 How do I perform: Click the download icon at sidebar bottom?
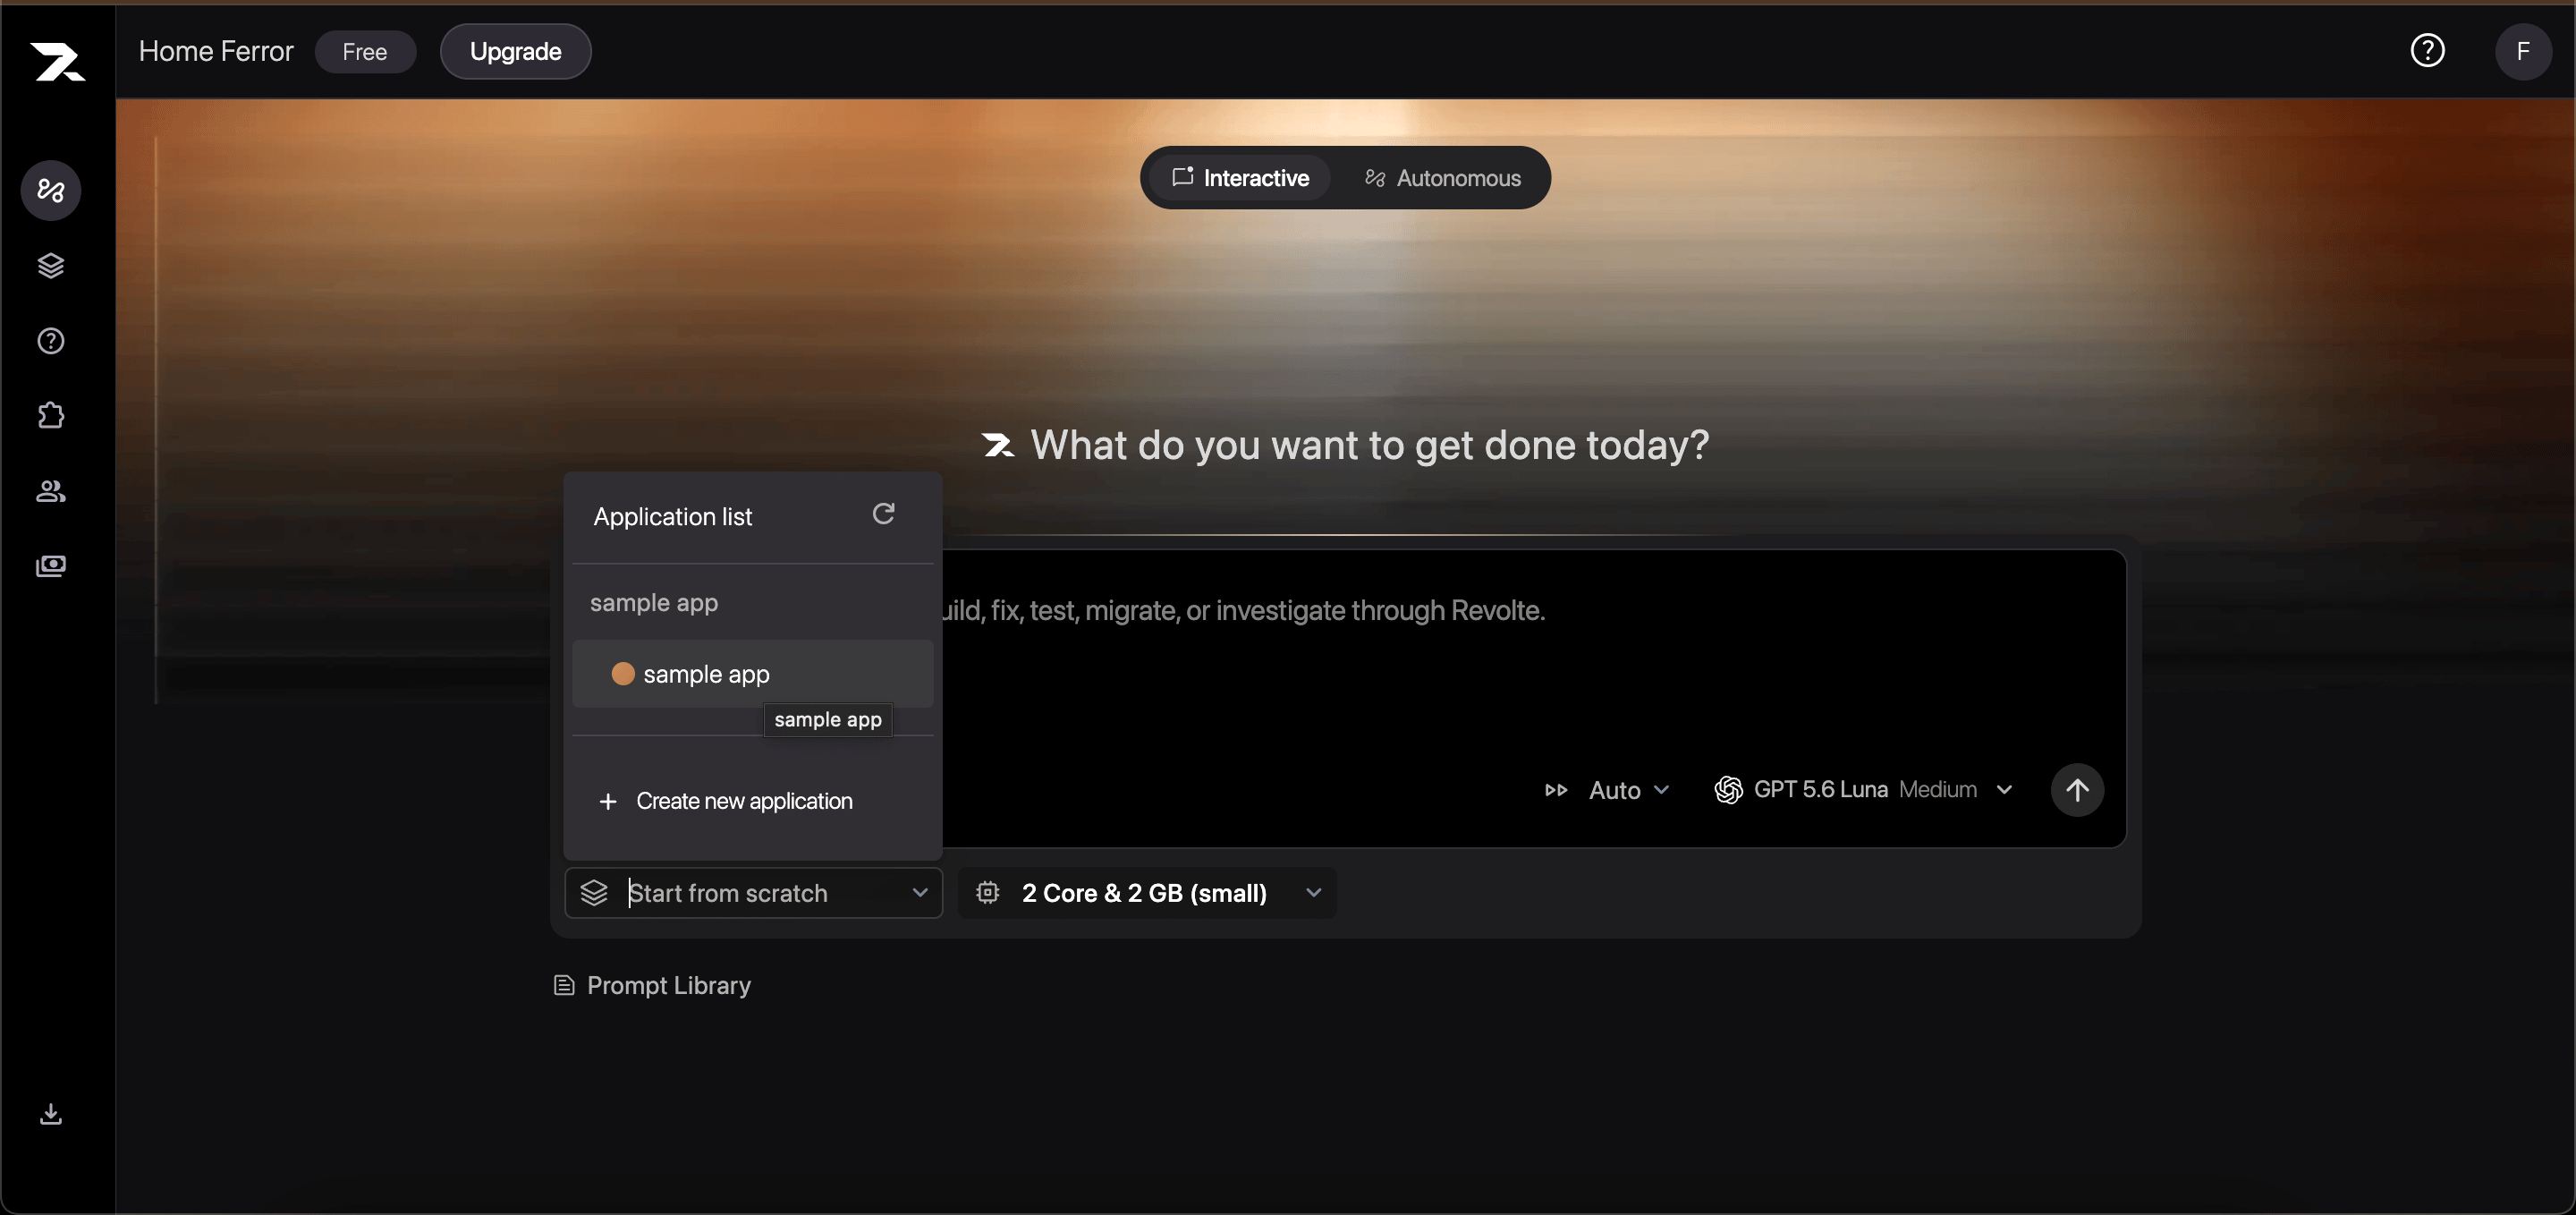tap(51, 1114)
